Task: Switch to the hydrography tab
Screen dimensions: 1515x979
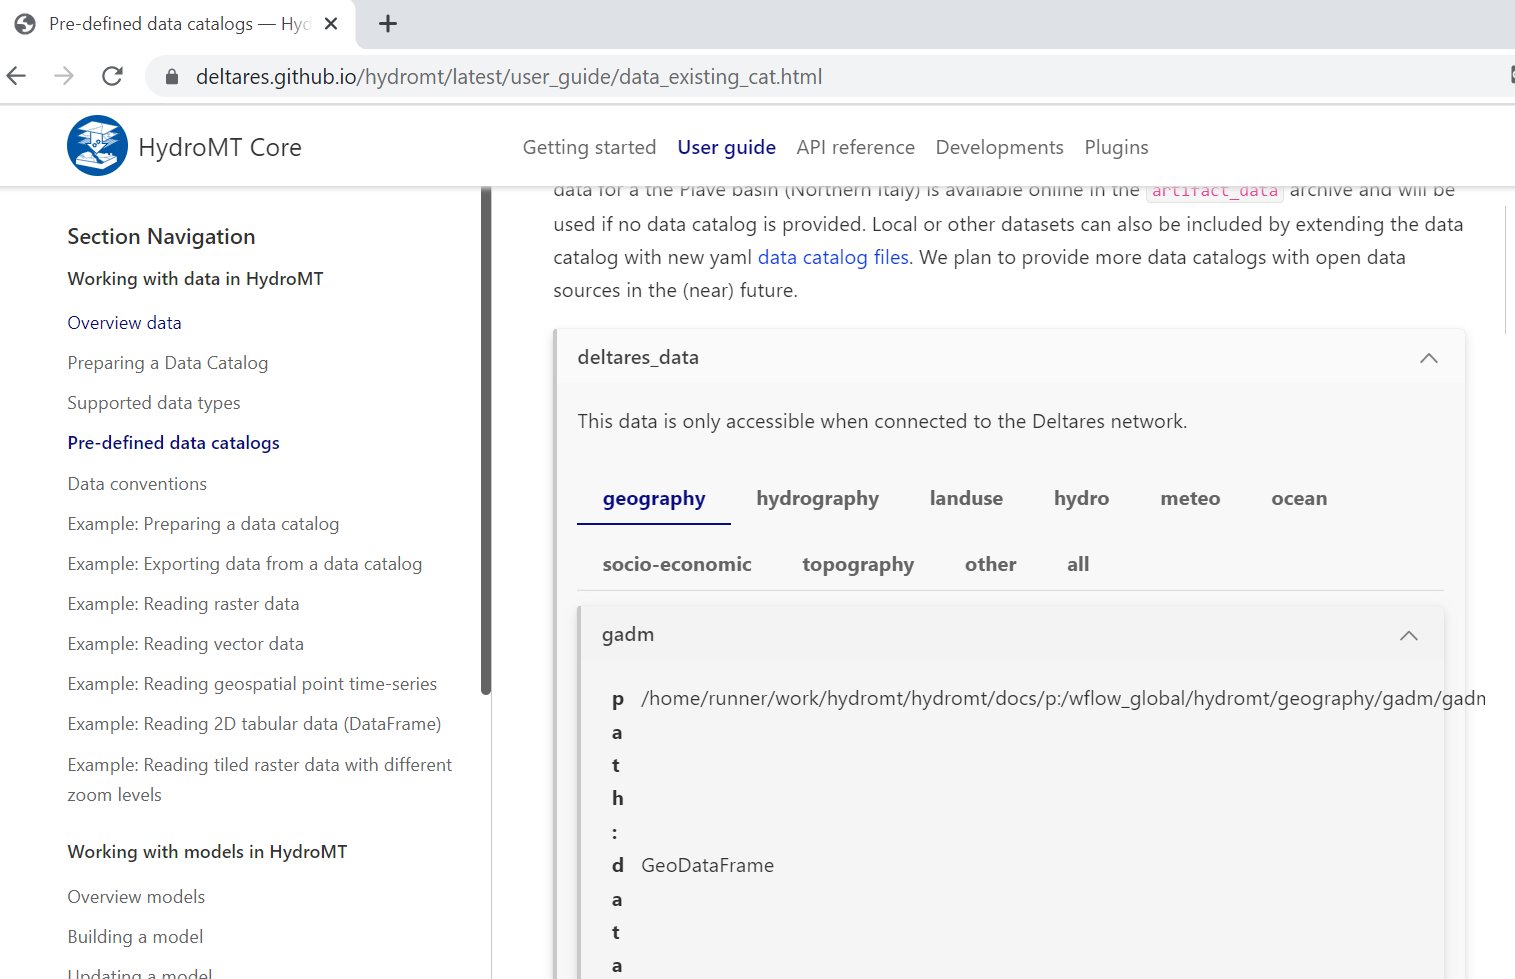Action: (817, 498)
